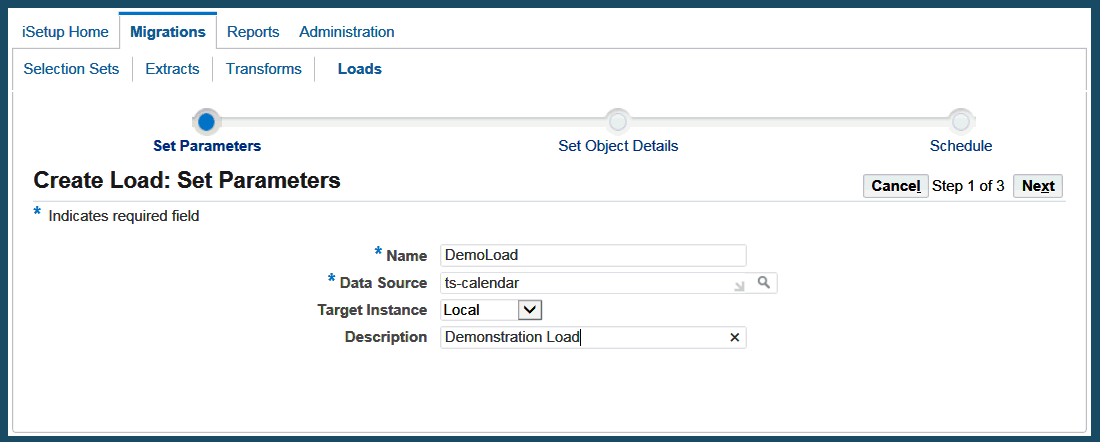The width and height of the screenshot is (1100, 442).
Task: Open the Transforms subtab
Action: tap(264, 69)
